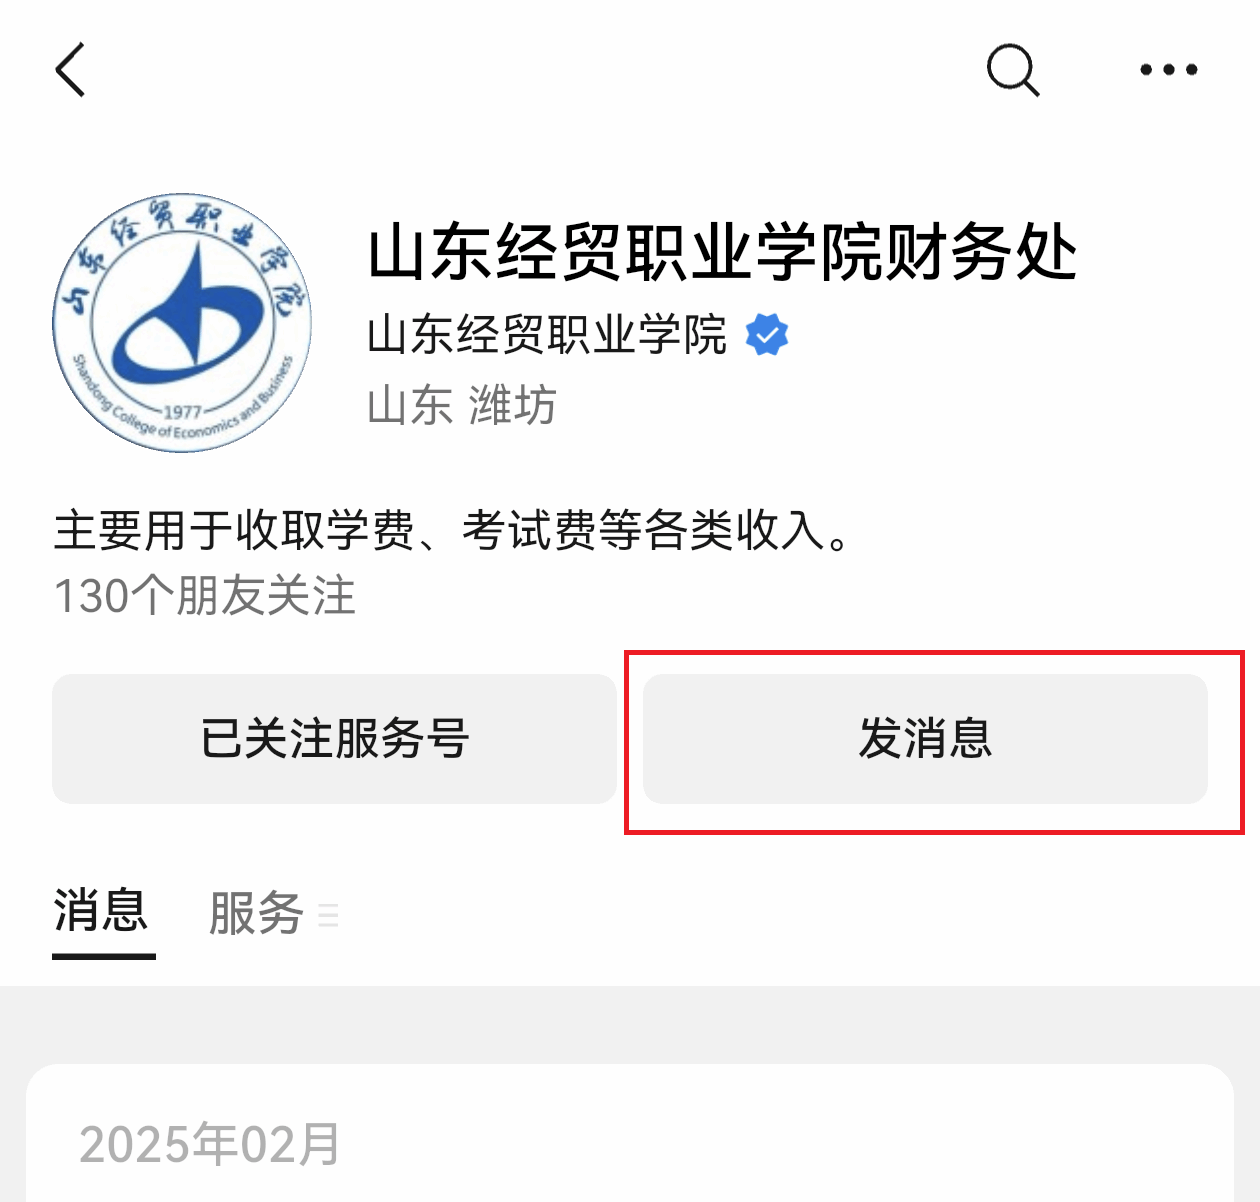
Task: Tap the black underline below 消息
Action: [x=104, y=956]
